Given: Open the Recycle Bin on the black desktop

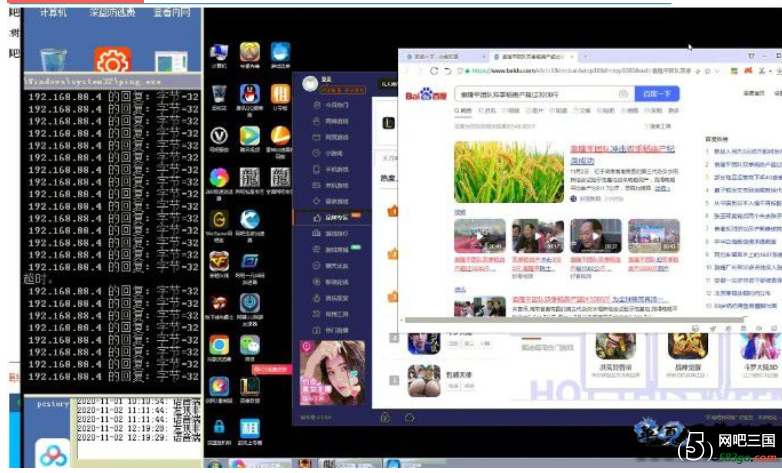Looking at the screenshot, I should coord(219,94).
